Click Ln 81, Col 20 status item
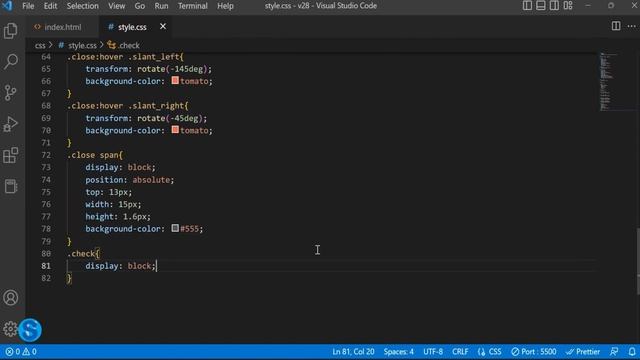The image size is (640, 360). point(353,351)
